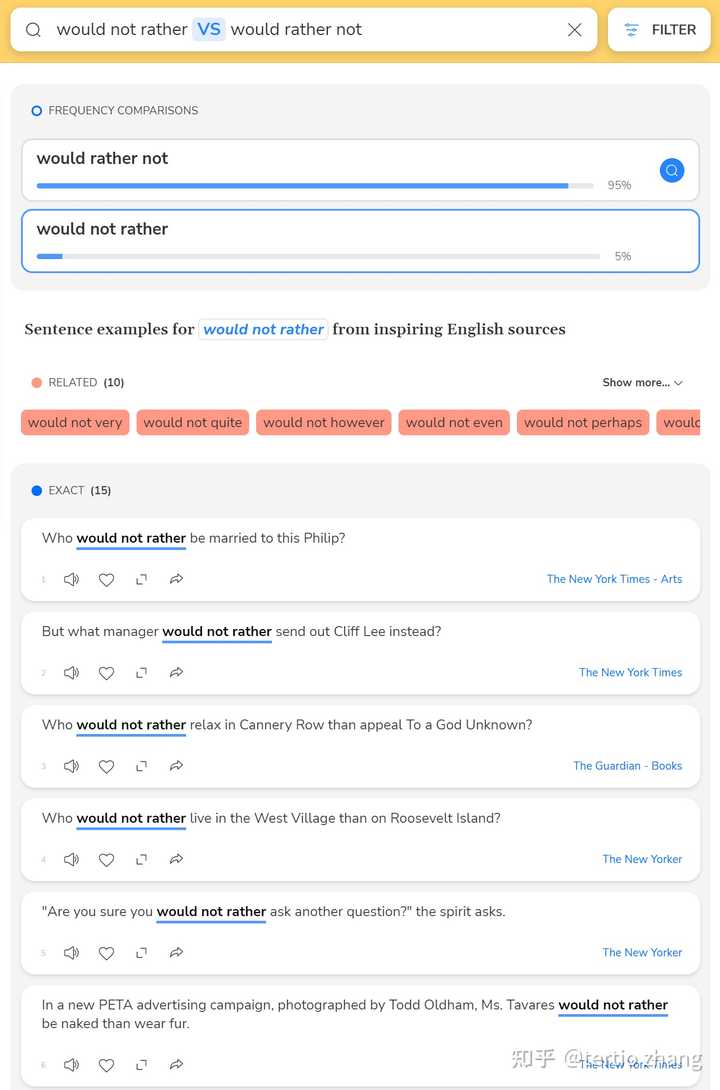Like the Cliff Lee example using its heart

pyautogui.click(x=106, y=672)
